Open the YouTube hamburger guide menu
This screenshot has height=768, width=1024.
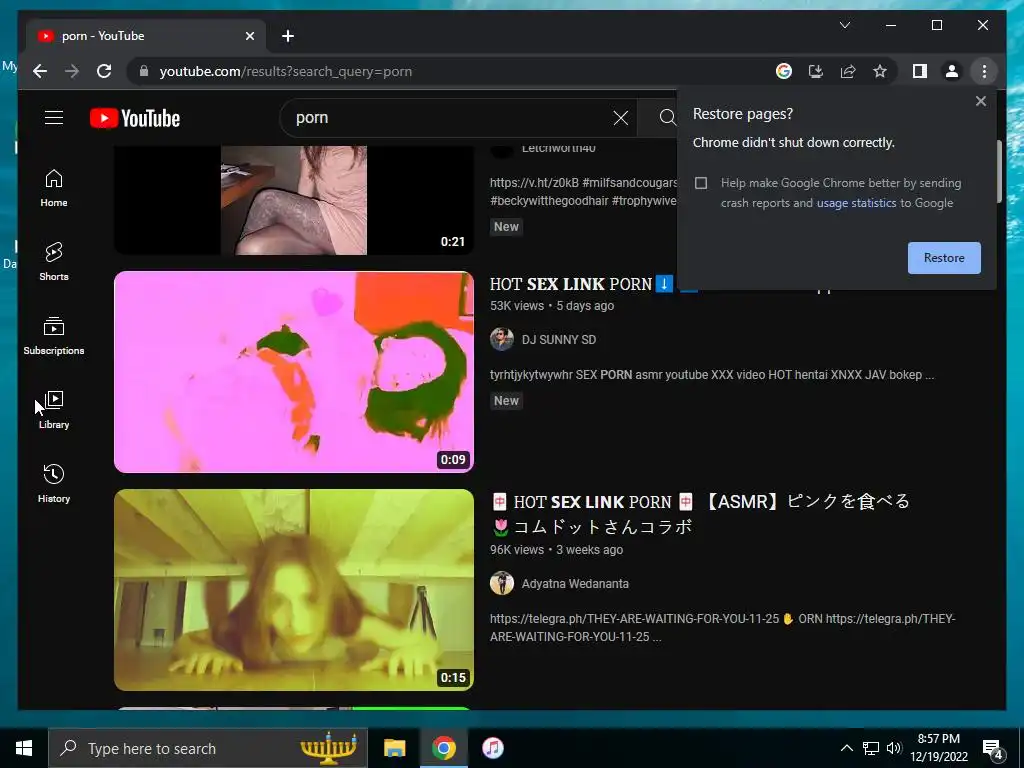(54, 118)
